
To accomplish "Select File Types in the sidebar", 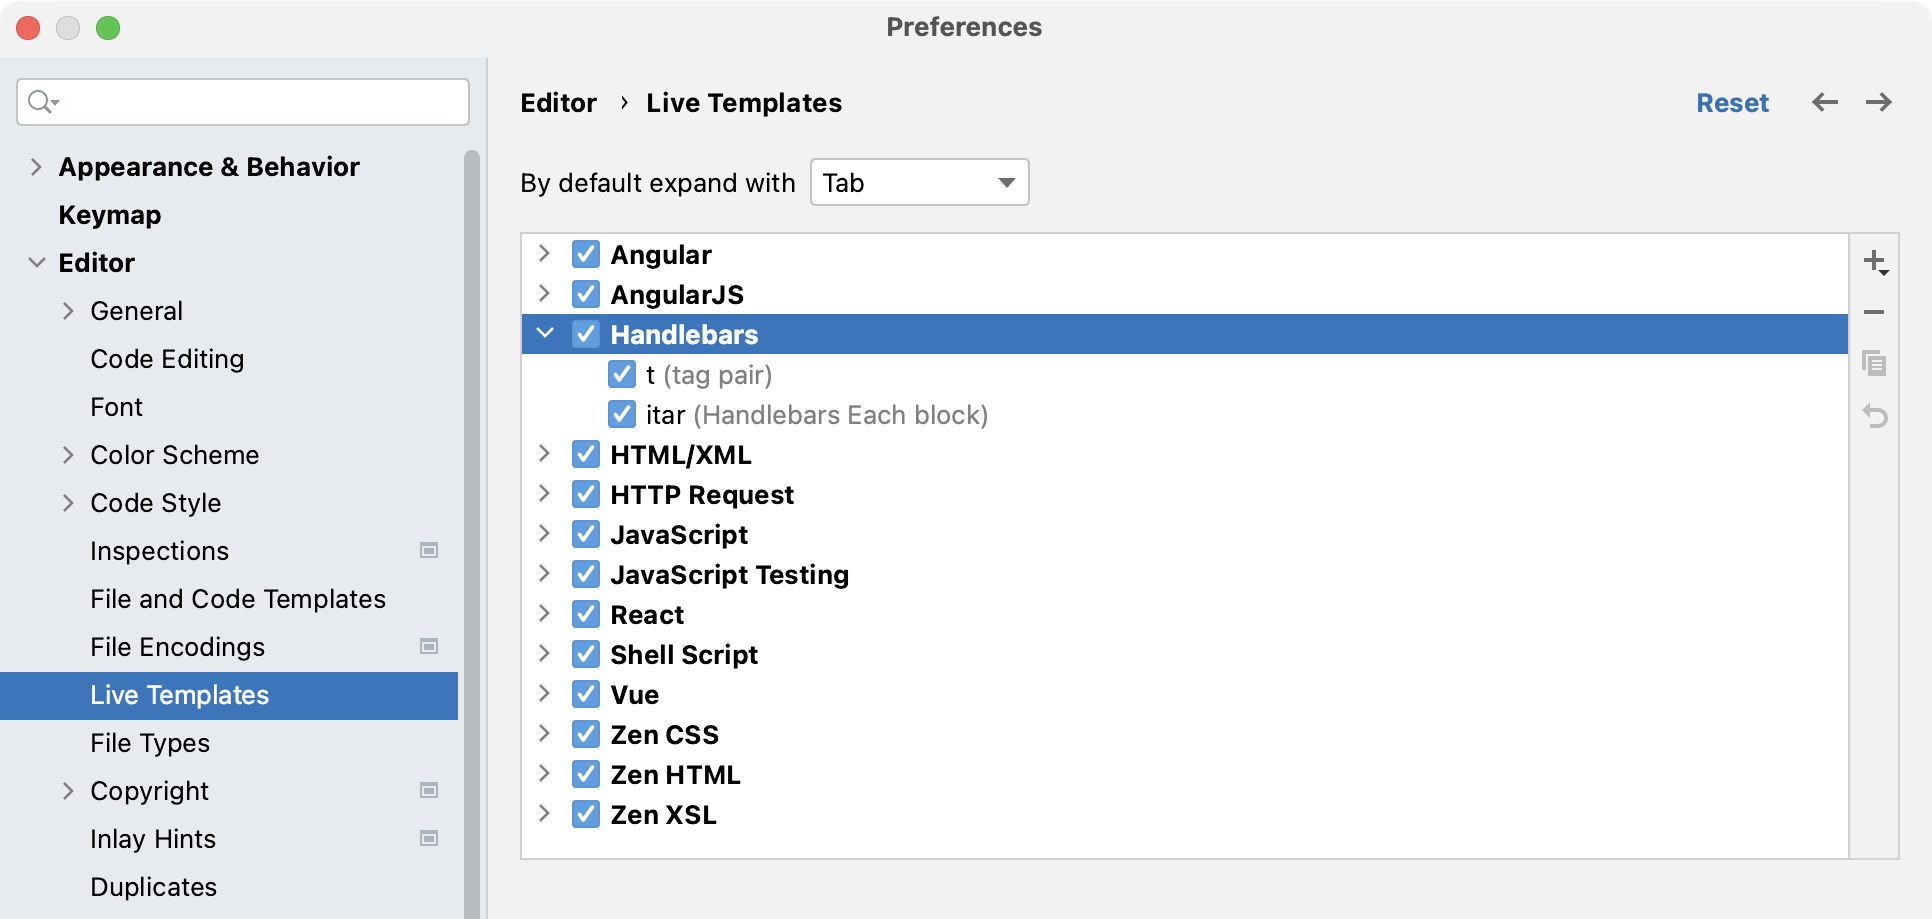I will coord(150,743).
